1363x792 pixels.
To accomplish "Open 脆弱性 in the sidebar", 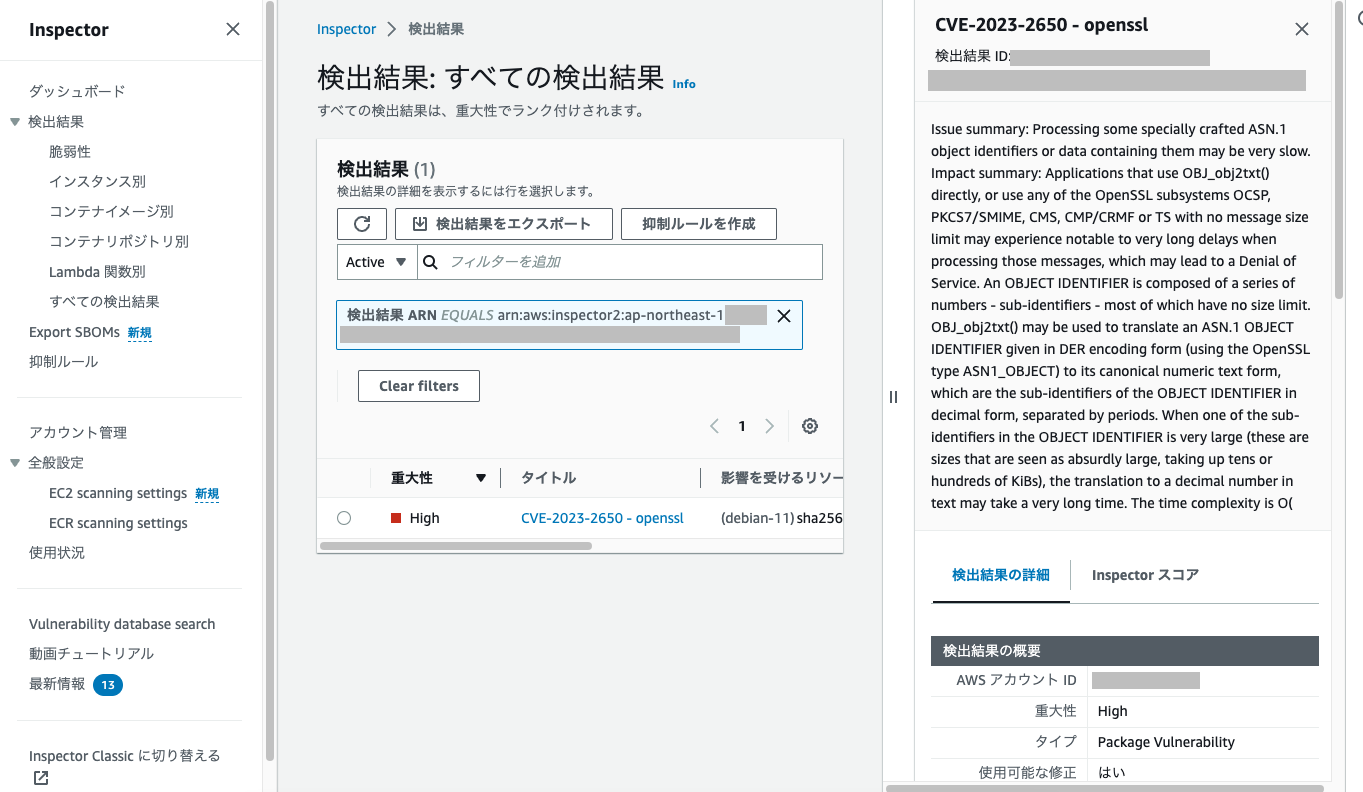I will click(70, 151).
